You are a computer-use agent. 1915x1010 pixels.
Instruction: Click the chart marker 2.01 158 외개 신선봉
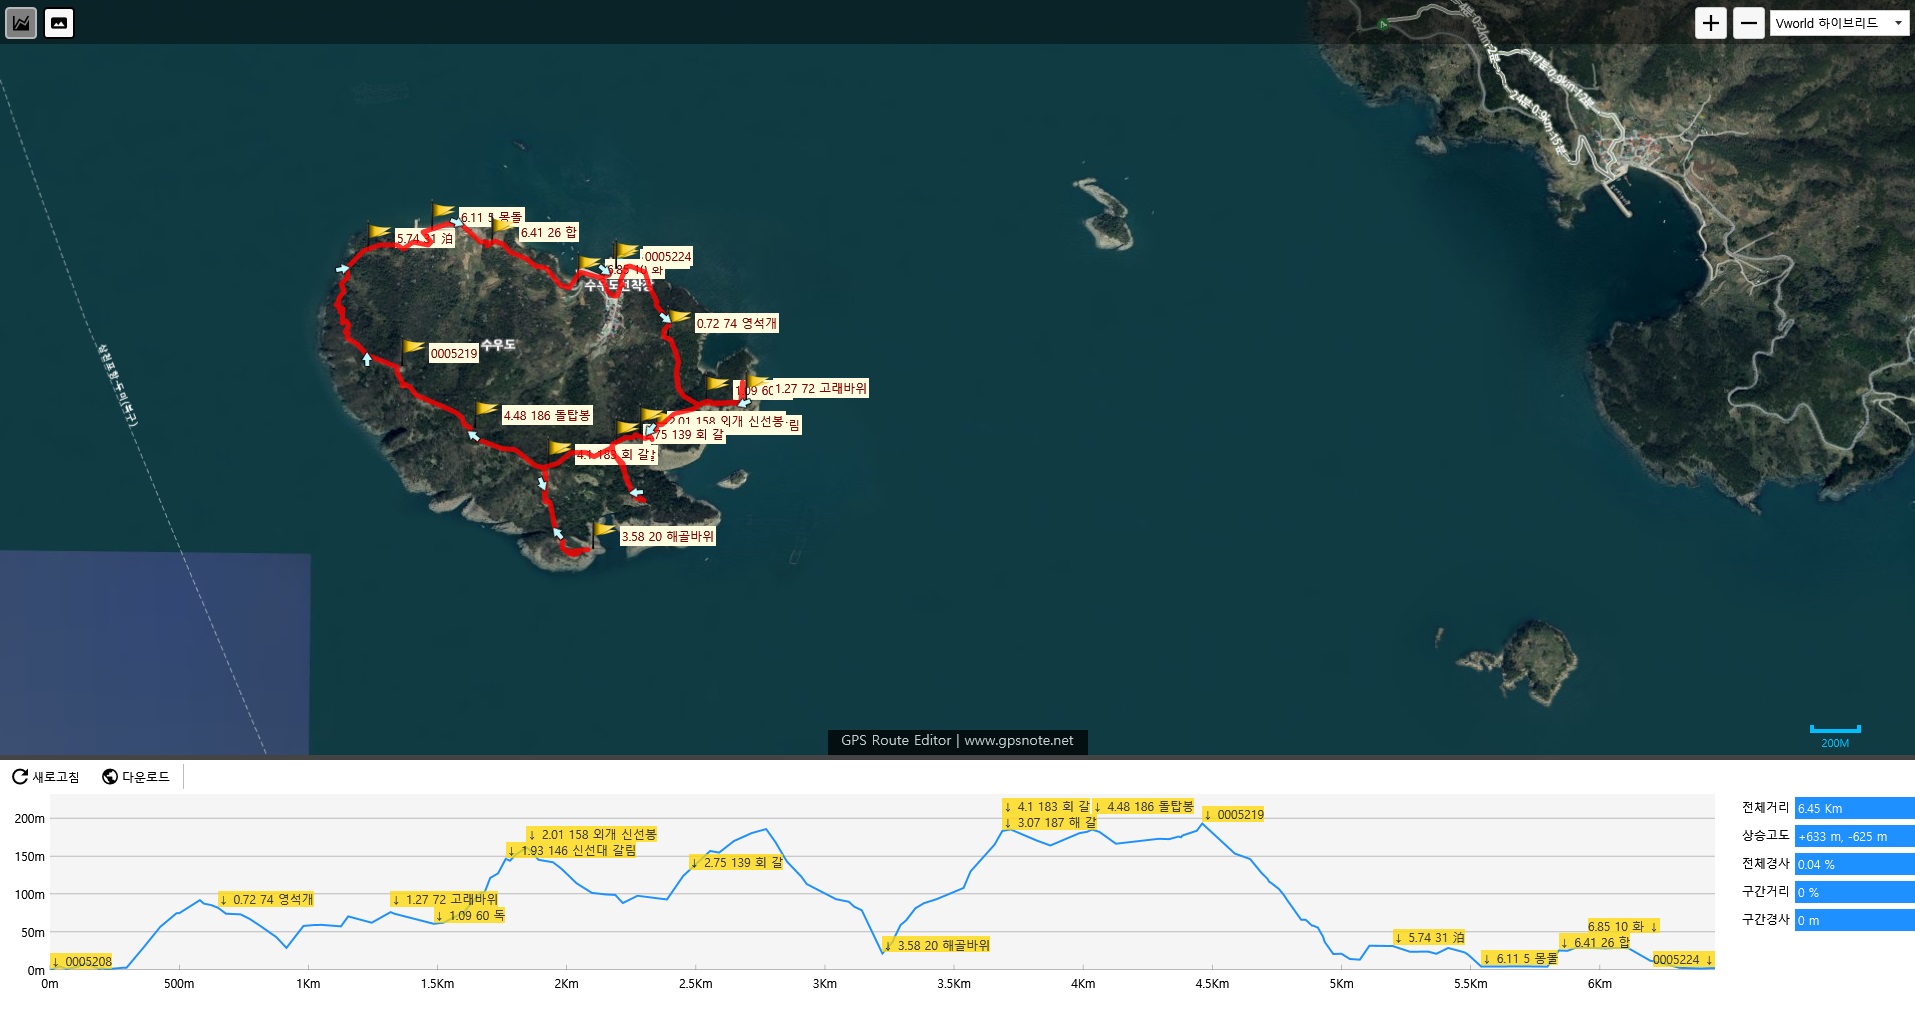(592, 834)
